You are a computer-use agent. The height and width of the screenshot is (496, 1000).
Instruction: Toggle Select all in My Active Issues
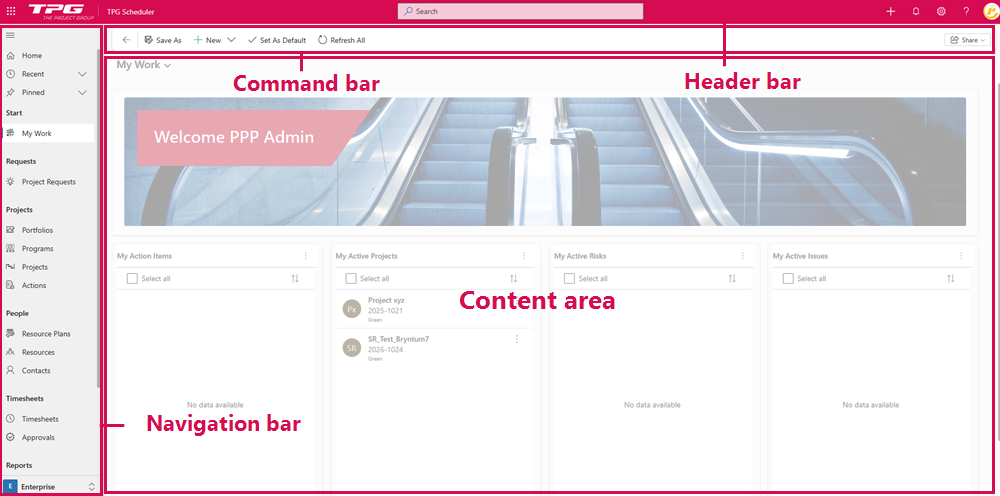(788, 279)
